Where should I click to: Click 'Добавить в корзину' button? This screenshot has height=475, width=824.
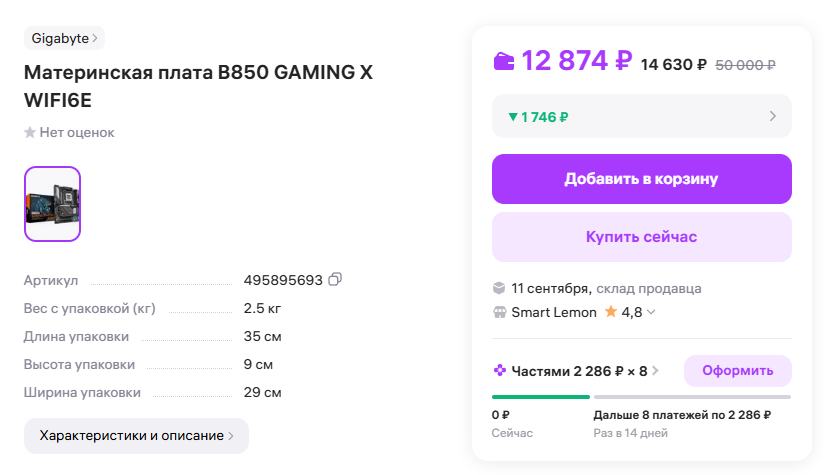point(641,179)
